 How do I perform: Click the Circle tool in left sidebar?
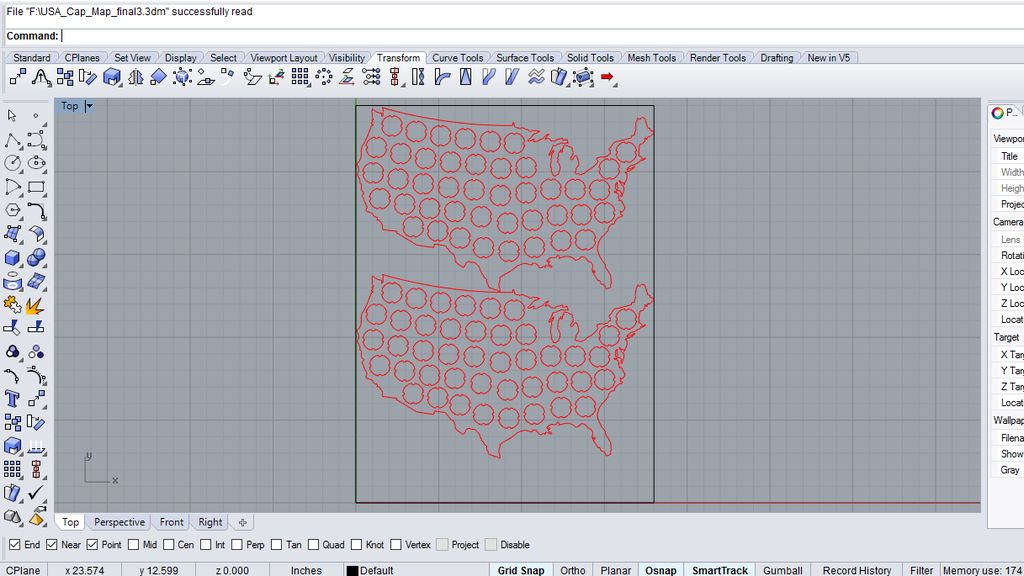(12, 163)
